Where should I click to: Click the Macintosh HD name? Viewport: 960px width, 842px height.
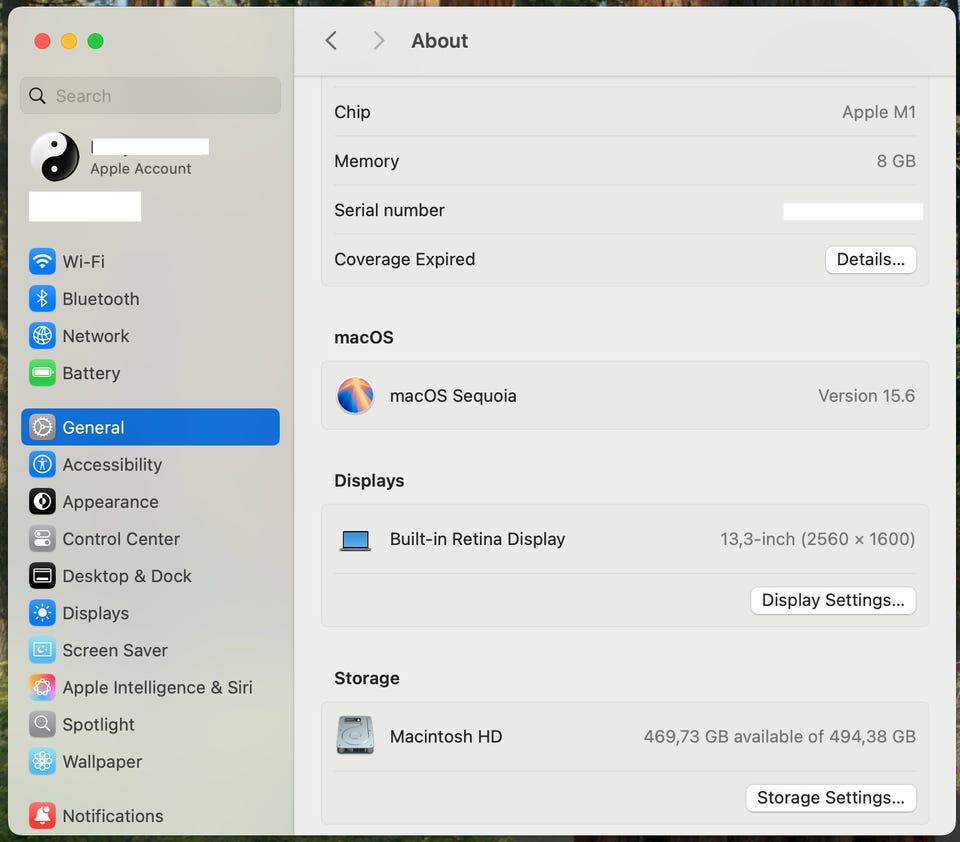click(446, 736)
